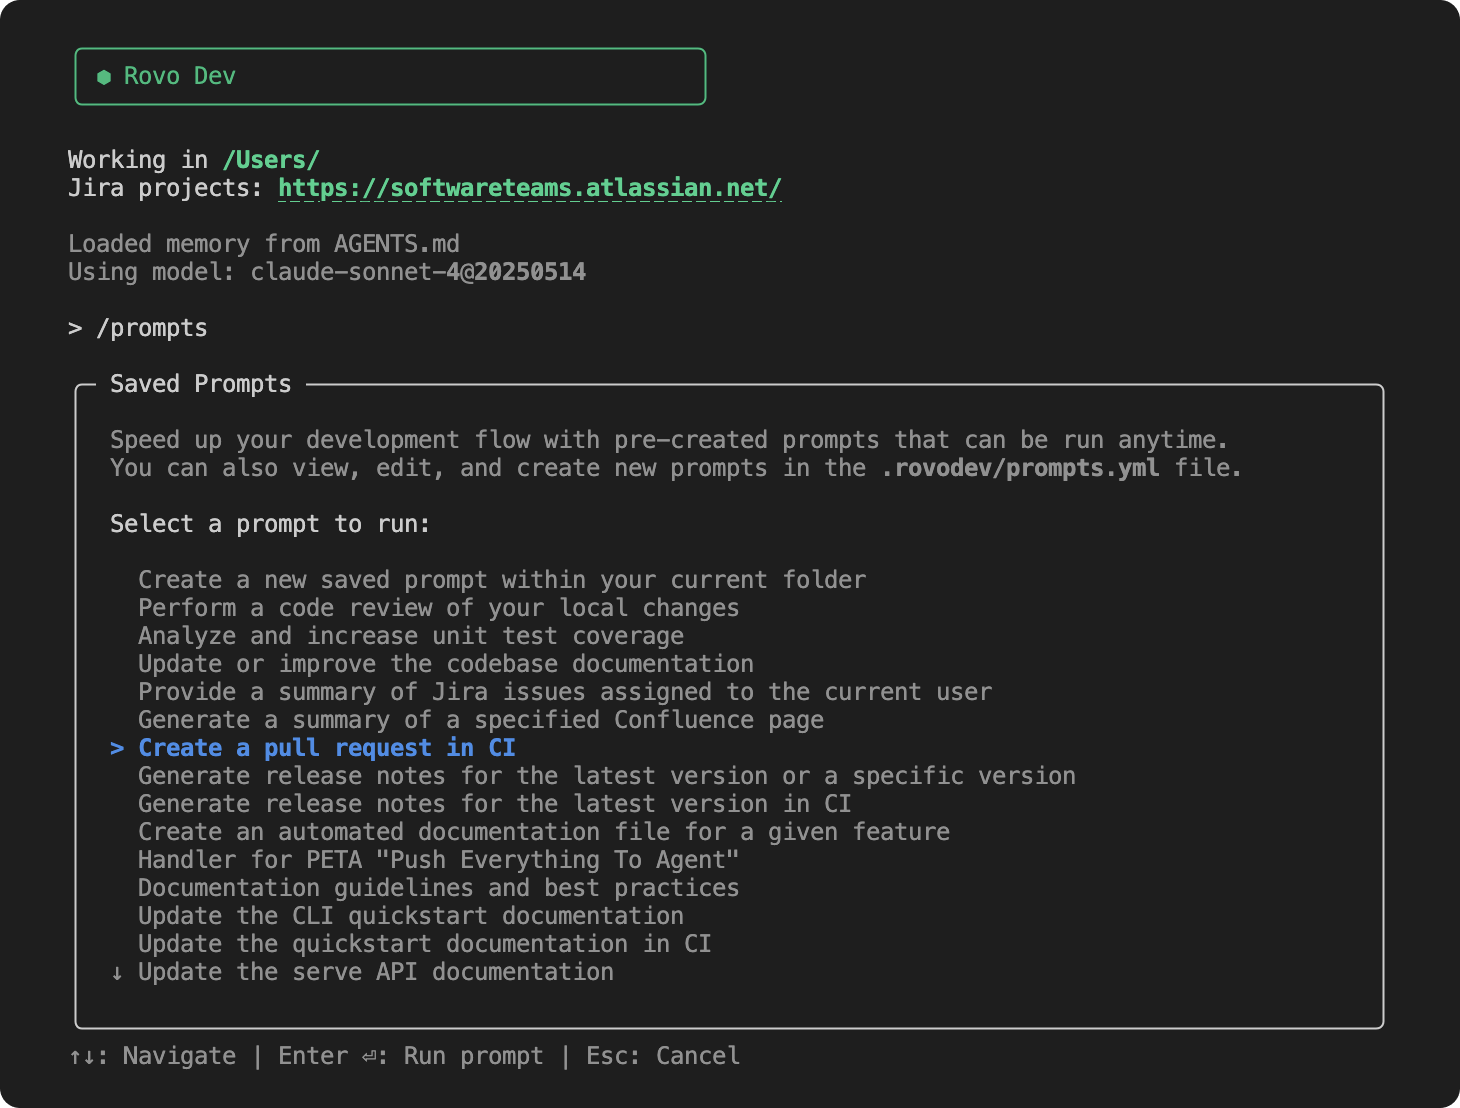Click 'Enter: Run prompt' hint in footer
Screen dimensions: 1460x1108
(411, 1056)
